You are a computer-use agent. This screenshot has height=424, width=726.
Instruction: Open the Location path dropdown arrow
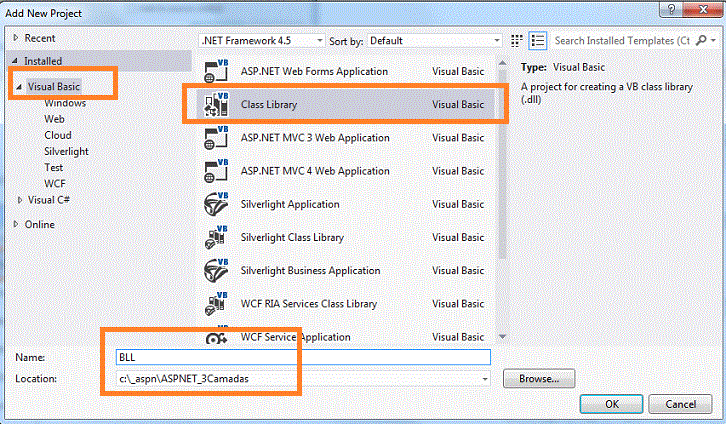[485, 379]
